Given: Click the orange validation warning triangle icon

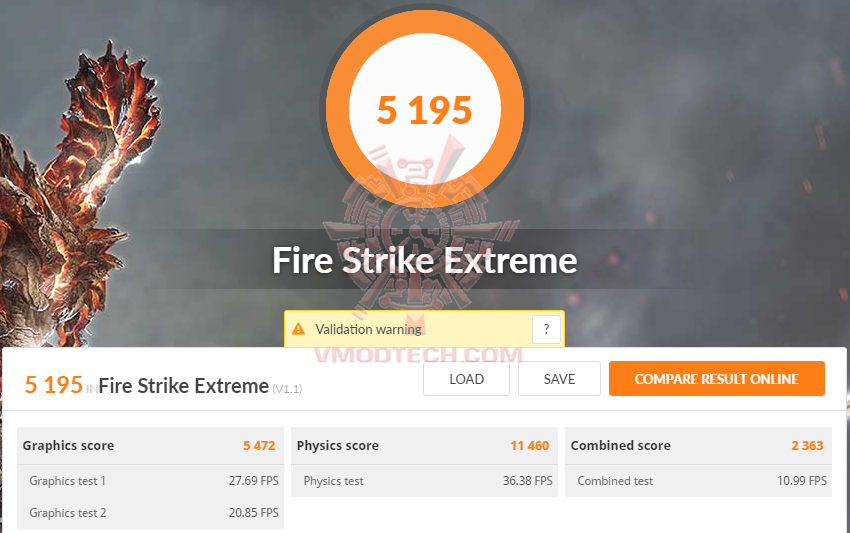Looking at the screenshot, I should point(298,329).
